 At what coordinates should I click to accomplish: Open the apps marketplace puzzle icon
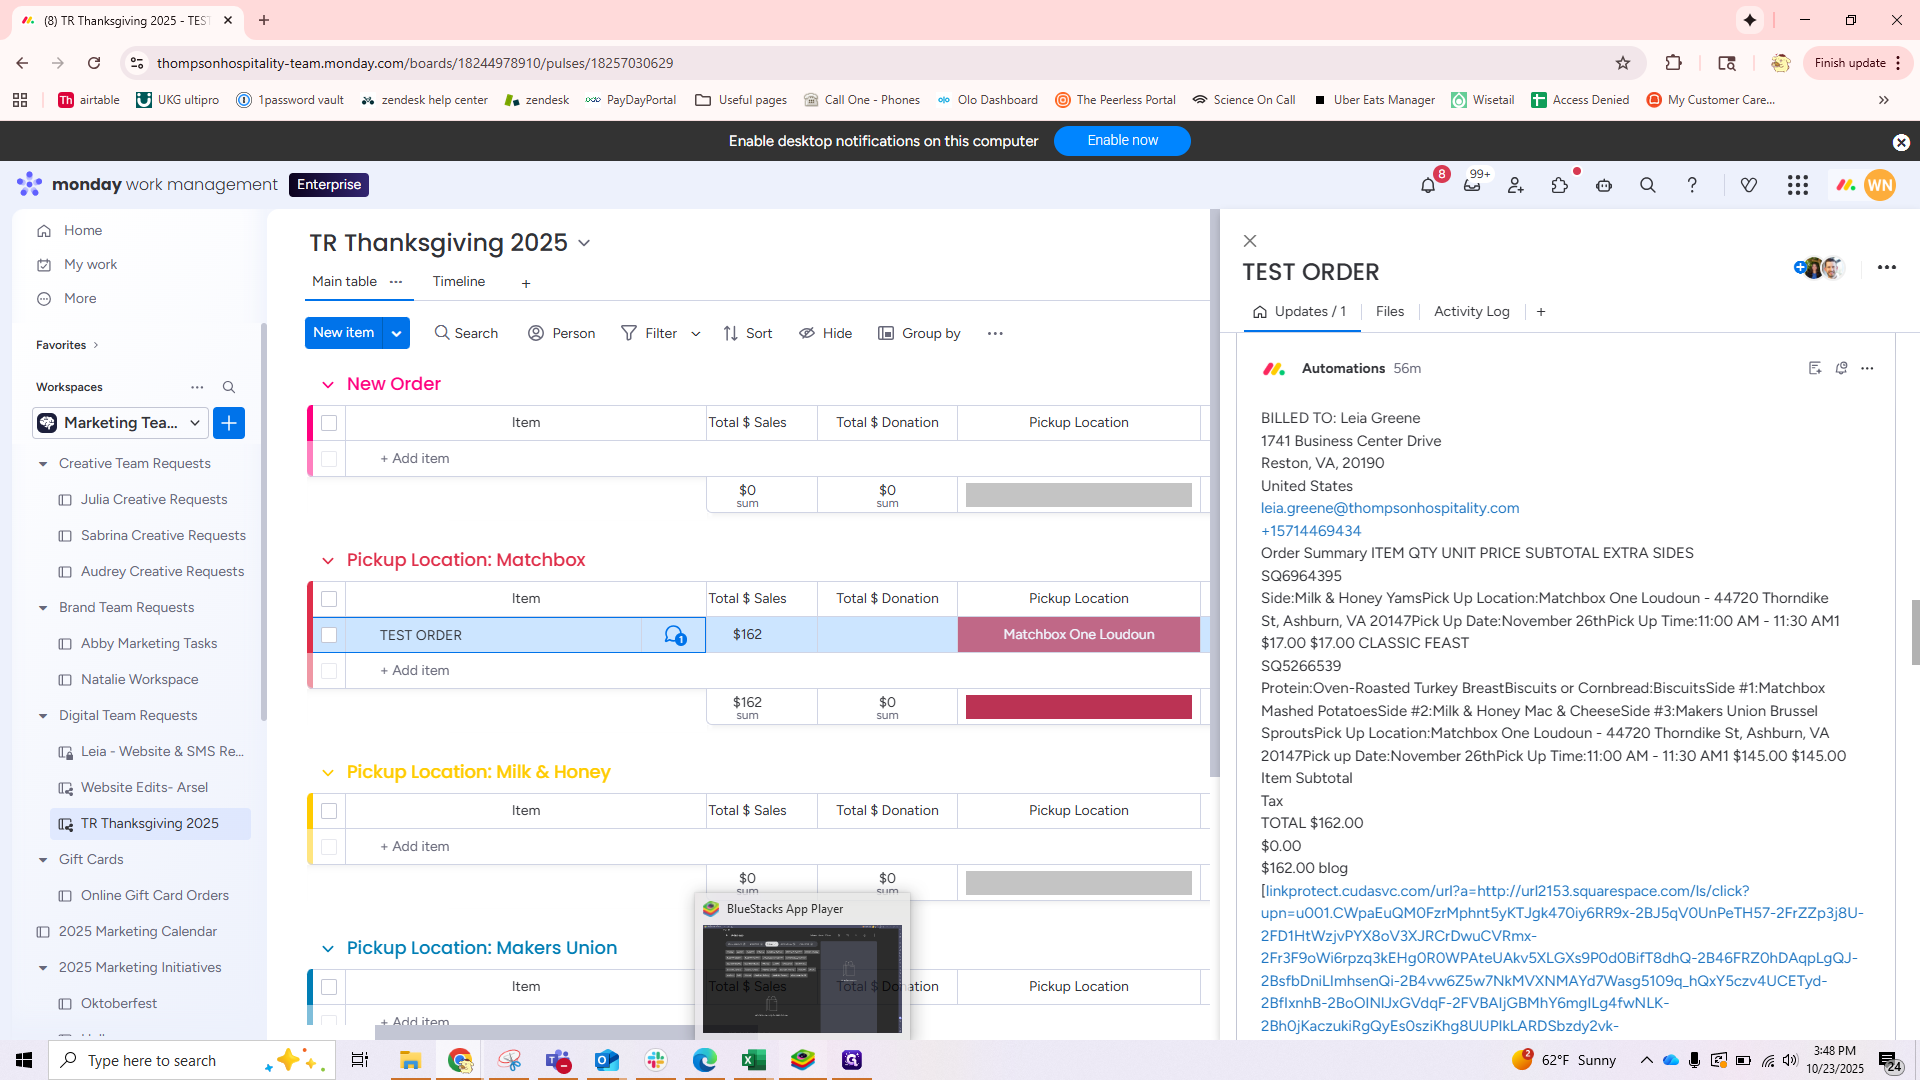pyautogui.click(x=1560, y=185)
